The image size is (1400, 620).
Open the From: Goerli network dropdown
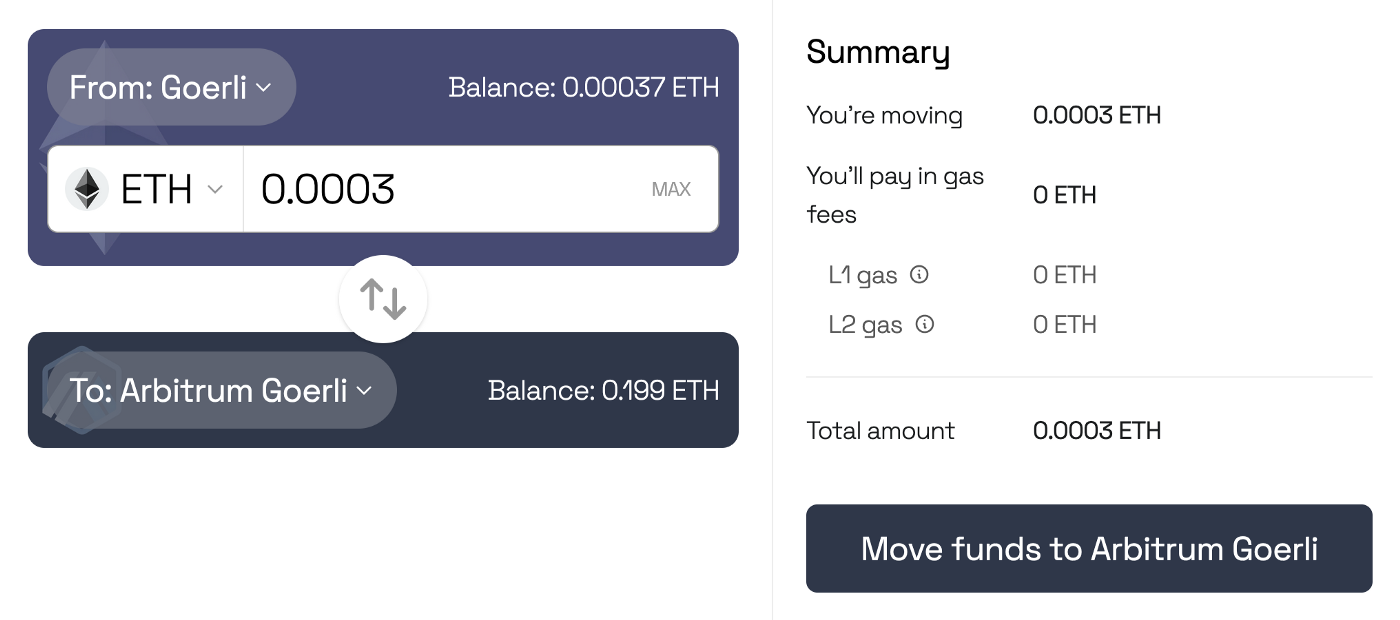171,87
